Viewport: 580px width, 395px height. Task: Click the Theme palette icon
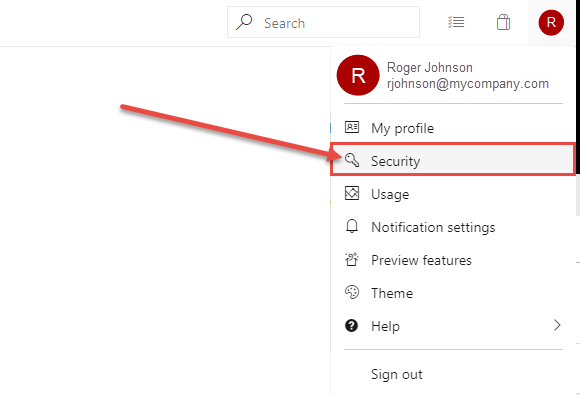352,292
